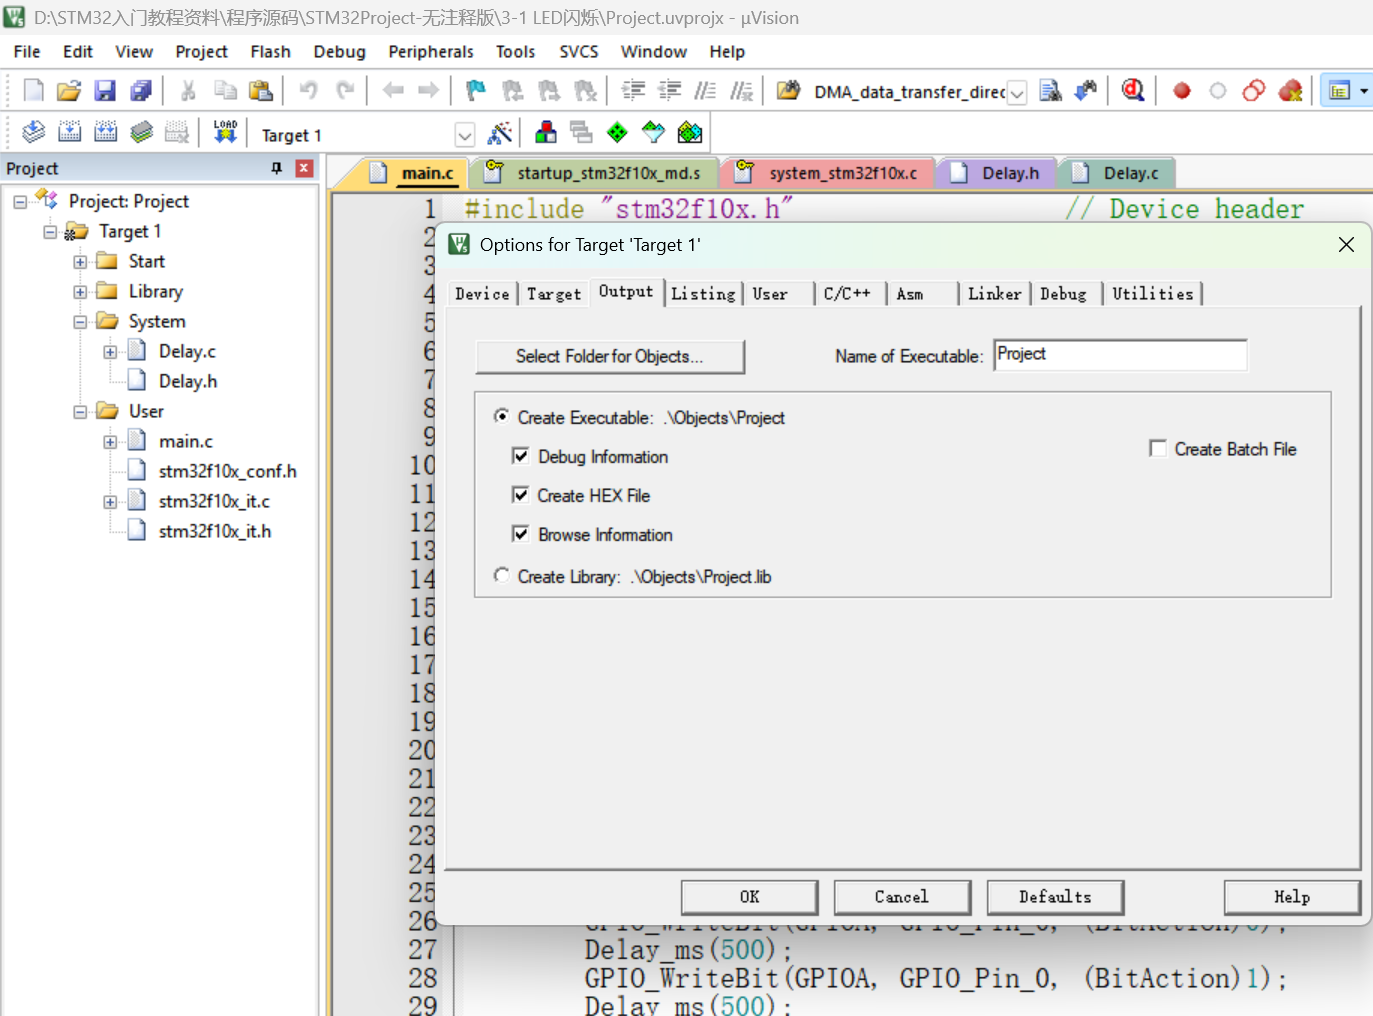
Task: Click the Comment selection icon
Action: (705, 91)
